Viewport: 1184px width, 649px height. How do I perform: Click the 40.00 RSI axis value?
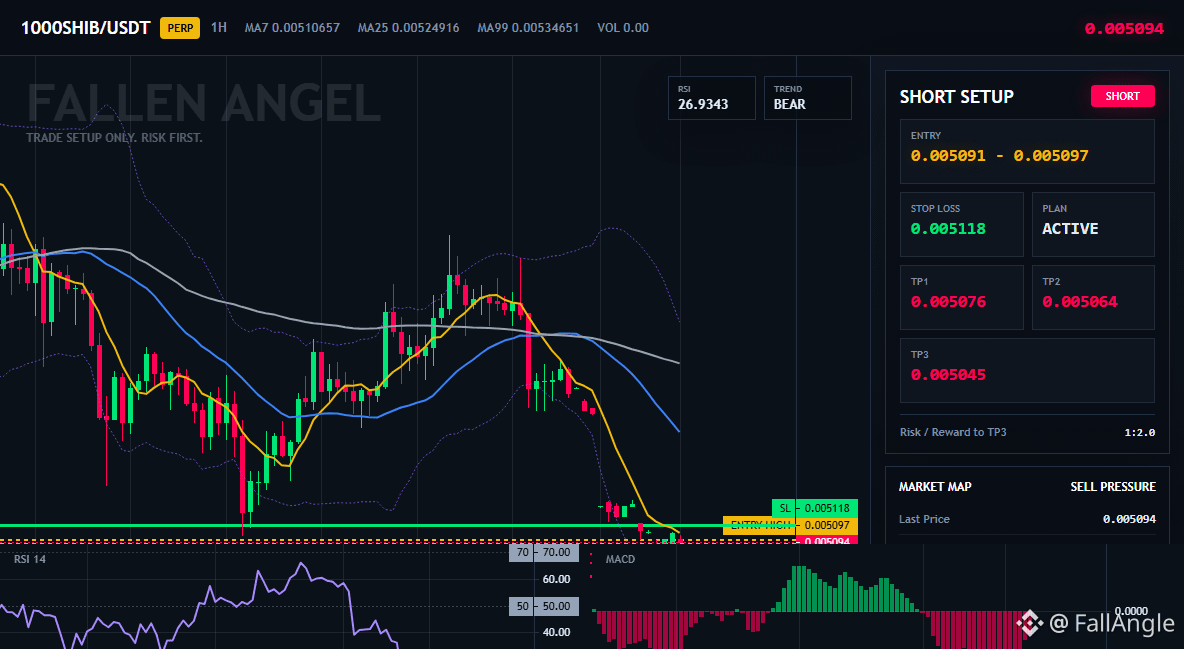coord(557,632)
